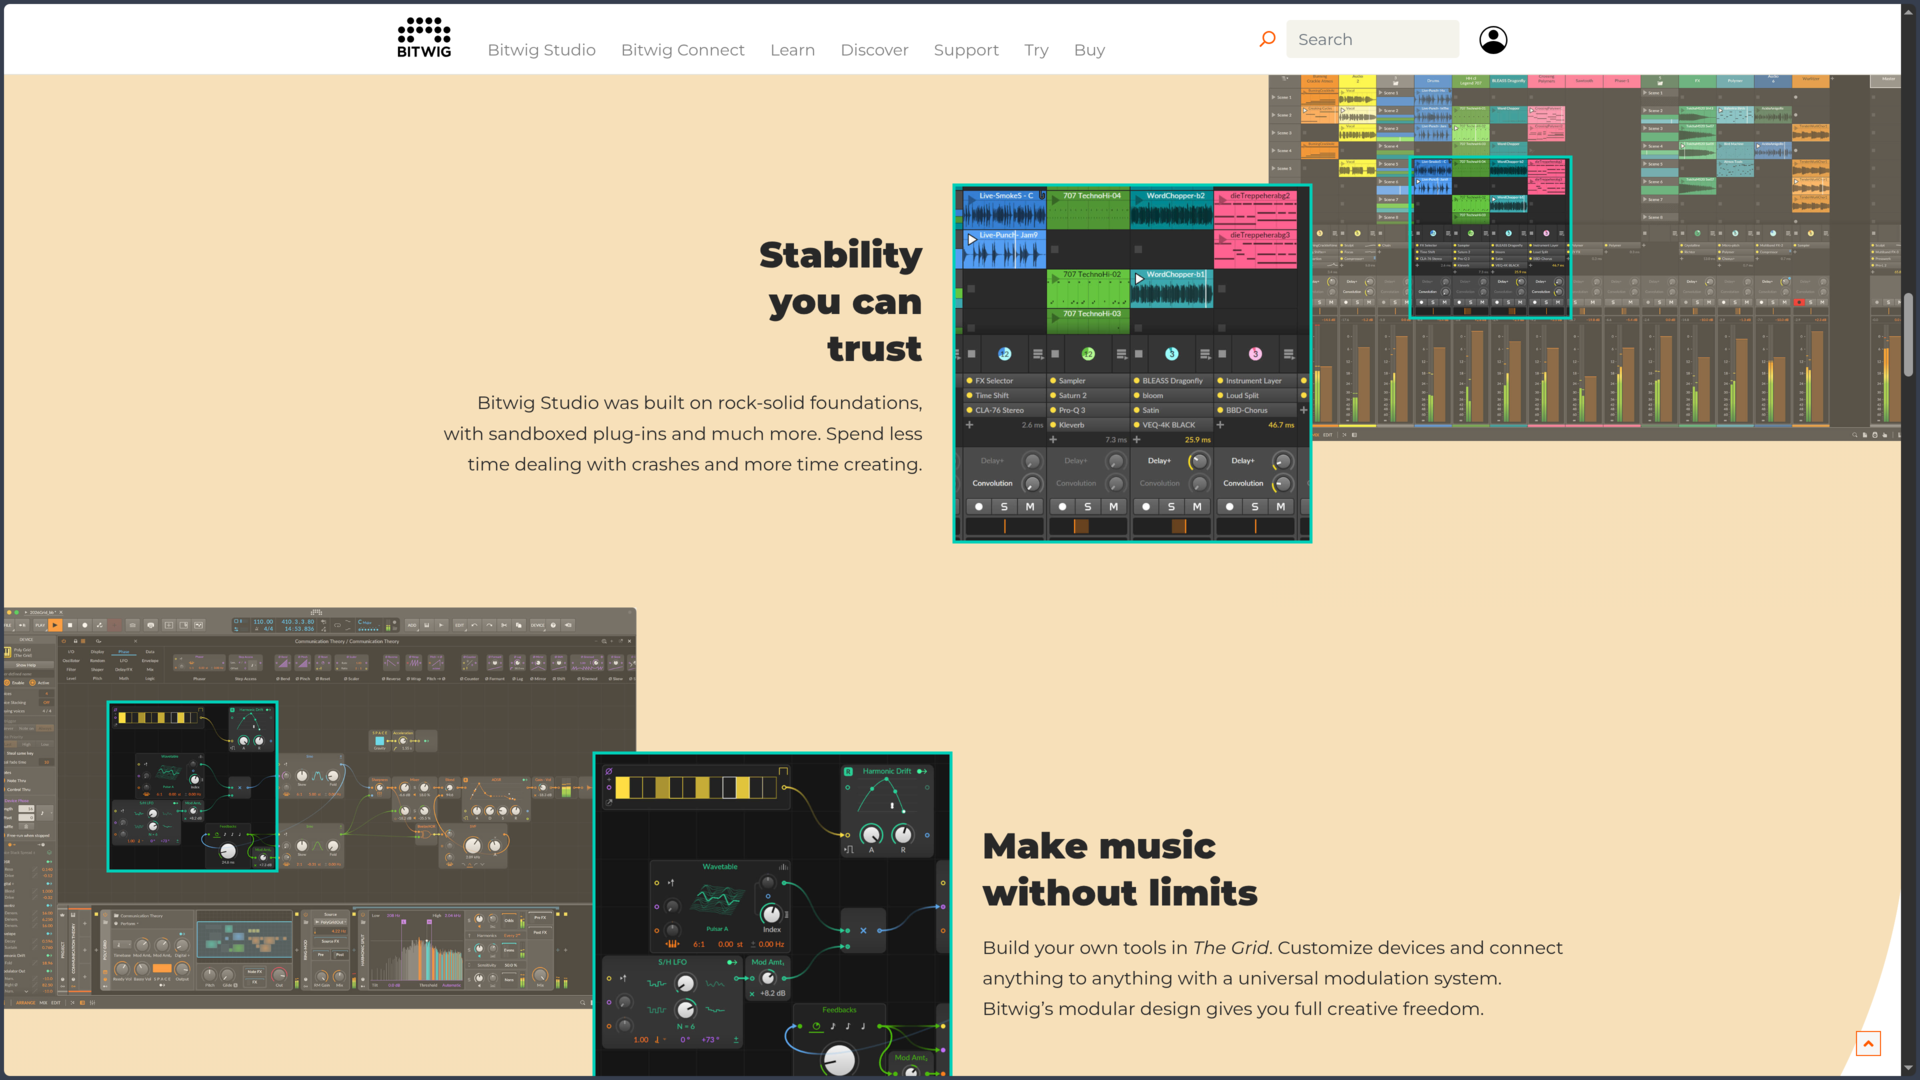Adjust the Index knob on enlarged Wavetable module
Screen dimensions: 1920x1080
click(x=771, y=914)
